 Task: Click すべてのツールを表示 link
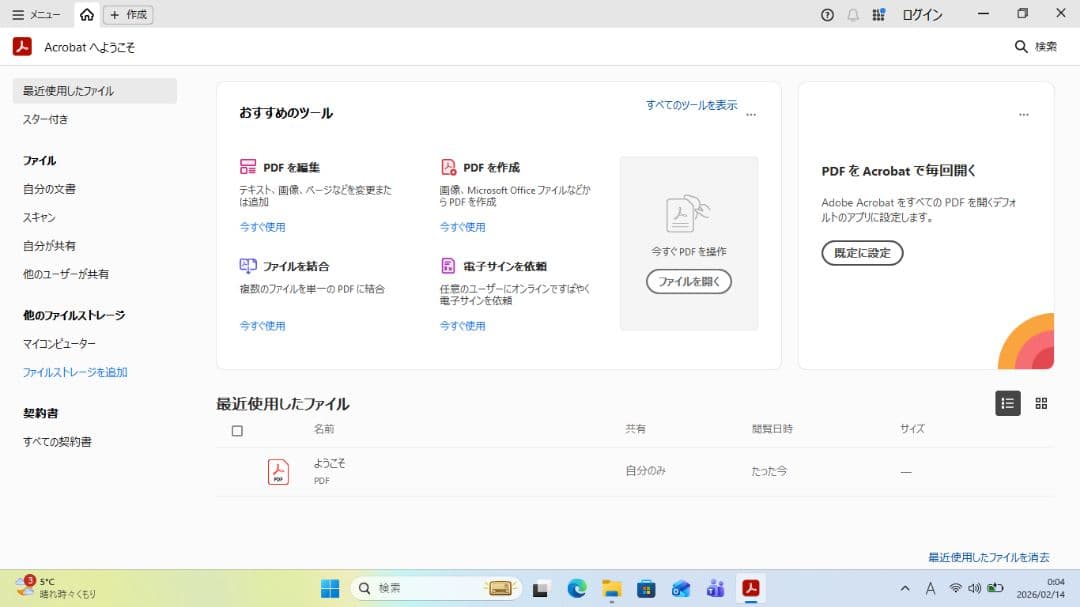click(691, 105)
